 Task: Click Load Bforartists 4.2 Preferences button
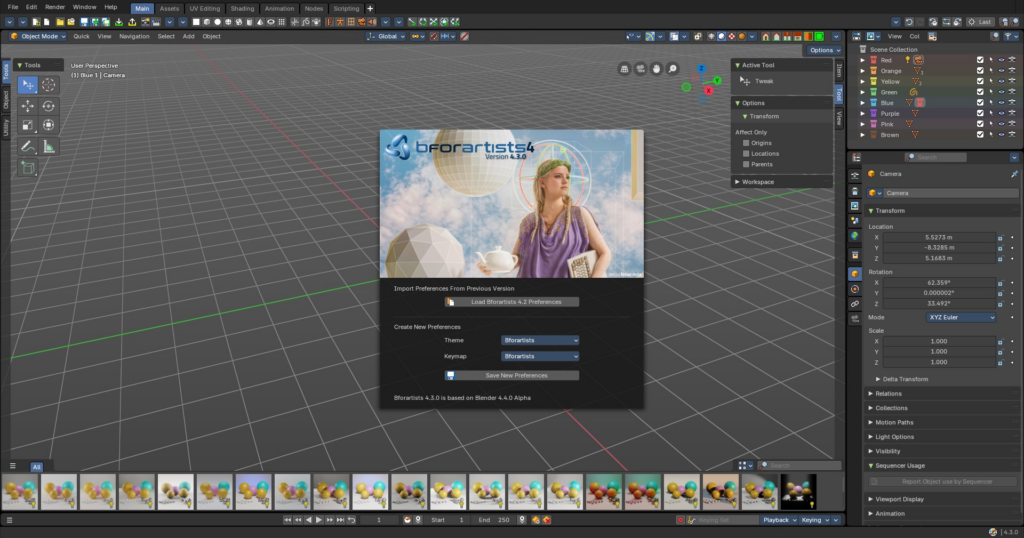click(511, 302)
